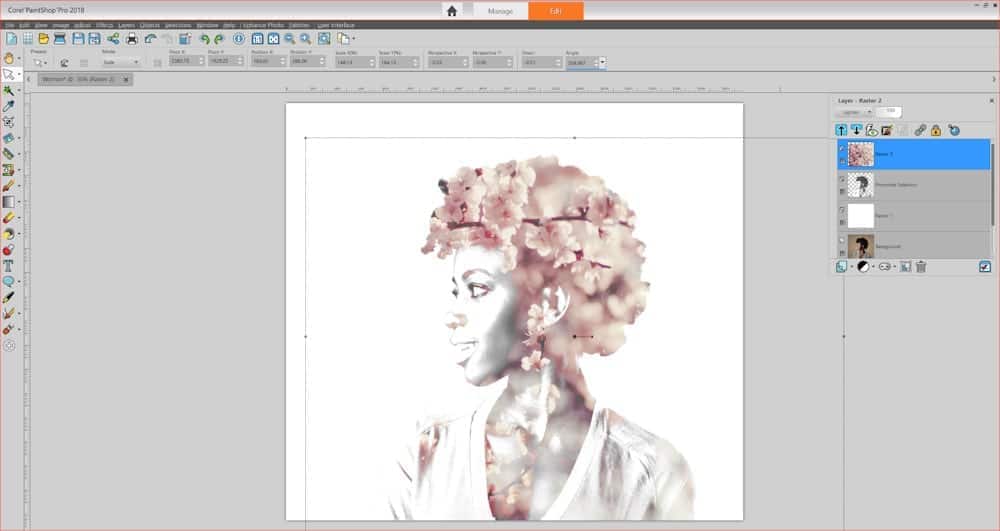This screenshot has height=531, width=1000.
Task: Click the Home icon button
Action: [x=452, y=11]
